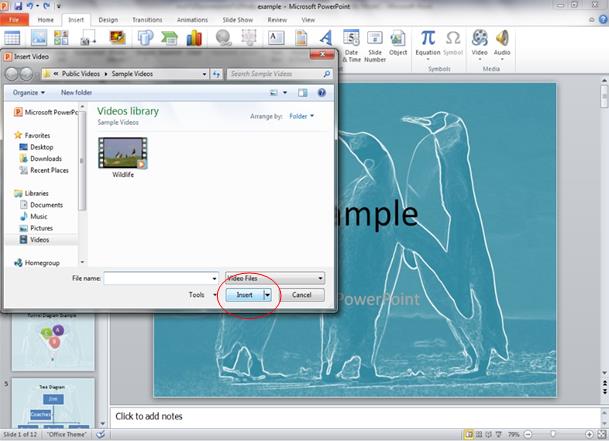The width and height of the screenshot is (609, 441).
Task: Click the Audio speaker icon
Action: tap(502, 40)
